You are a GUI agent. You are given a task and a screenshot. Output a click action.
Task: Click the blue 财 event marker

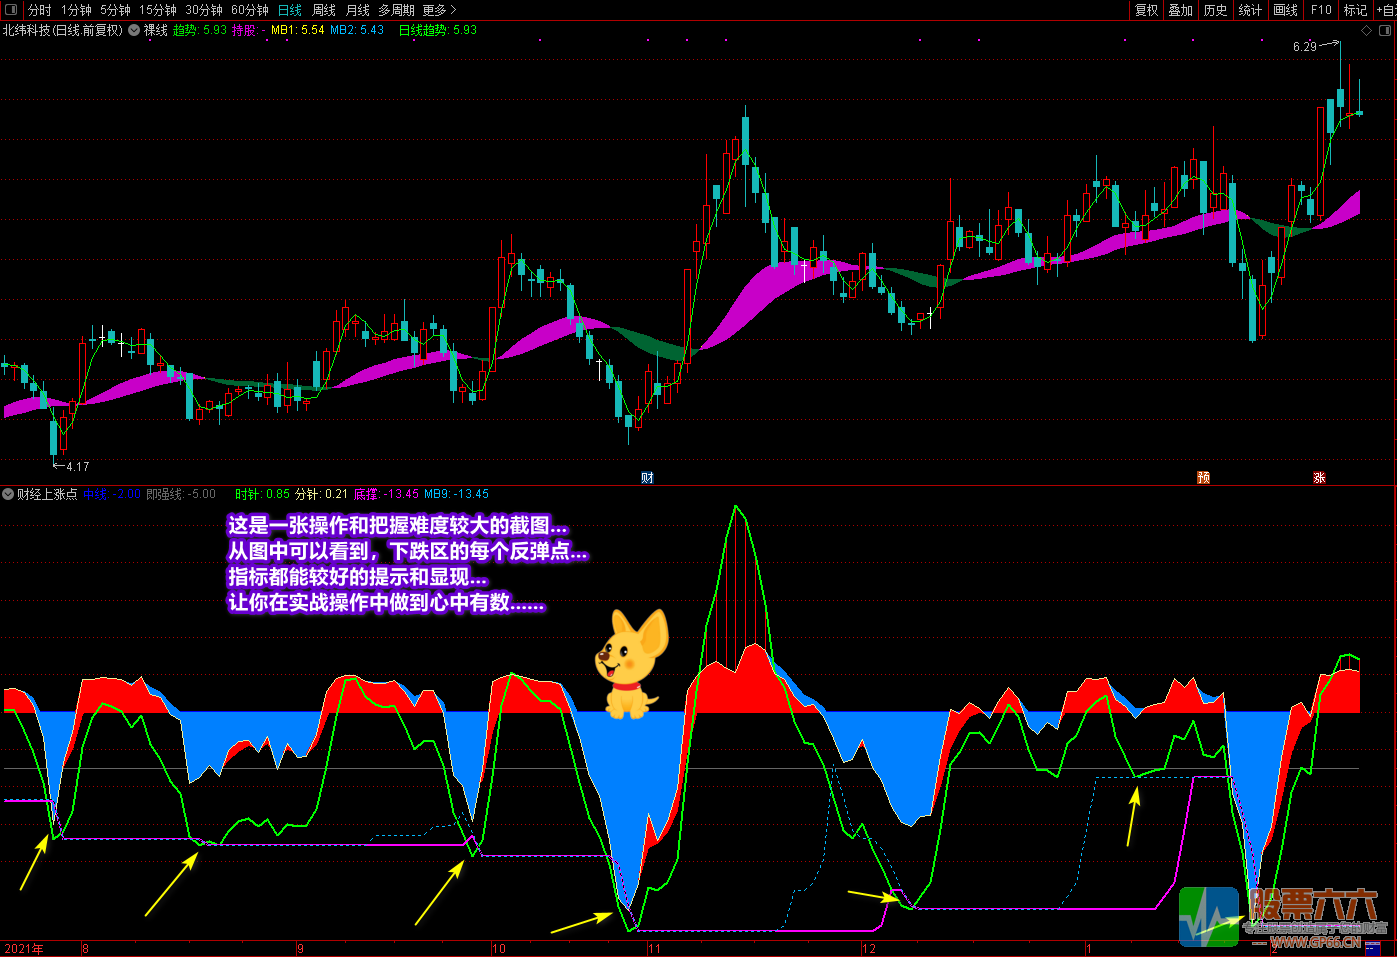[x=647, y=478]
